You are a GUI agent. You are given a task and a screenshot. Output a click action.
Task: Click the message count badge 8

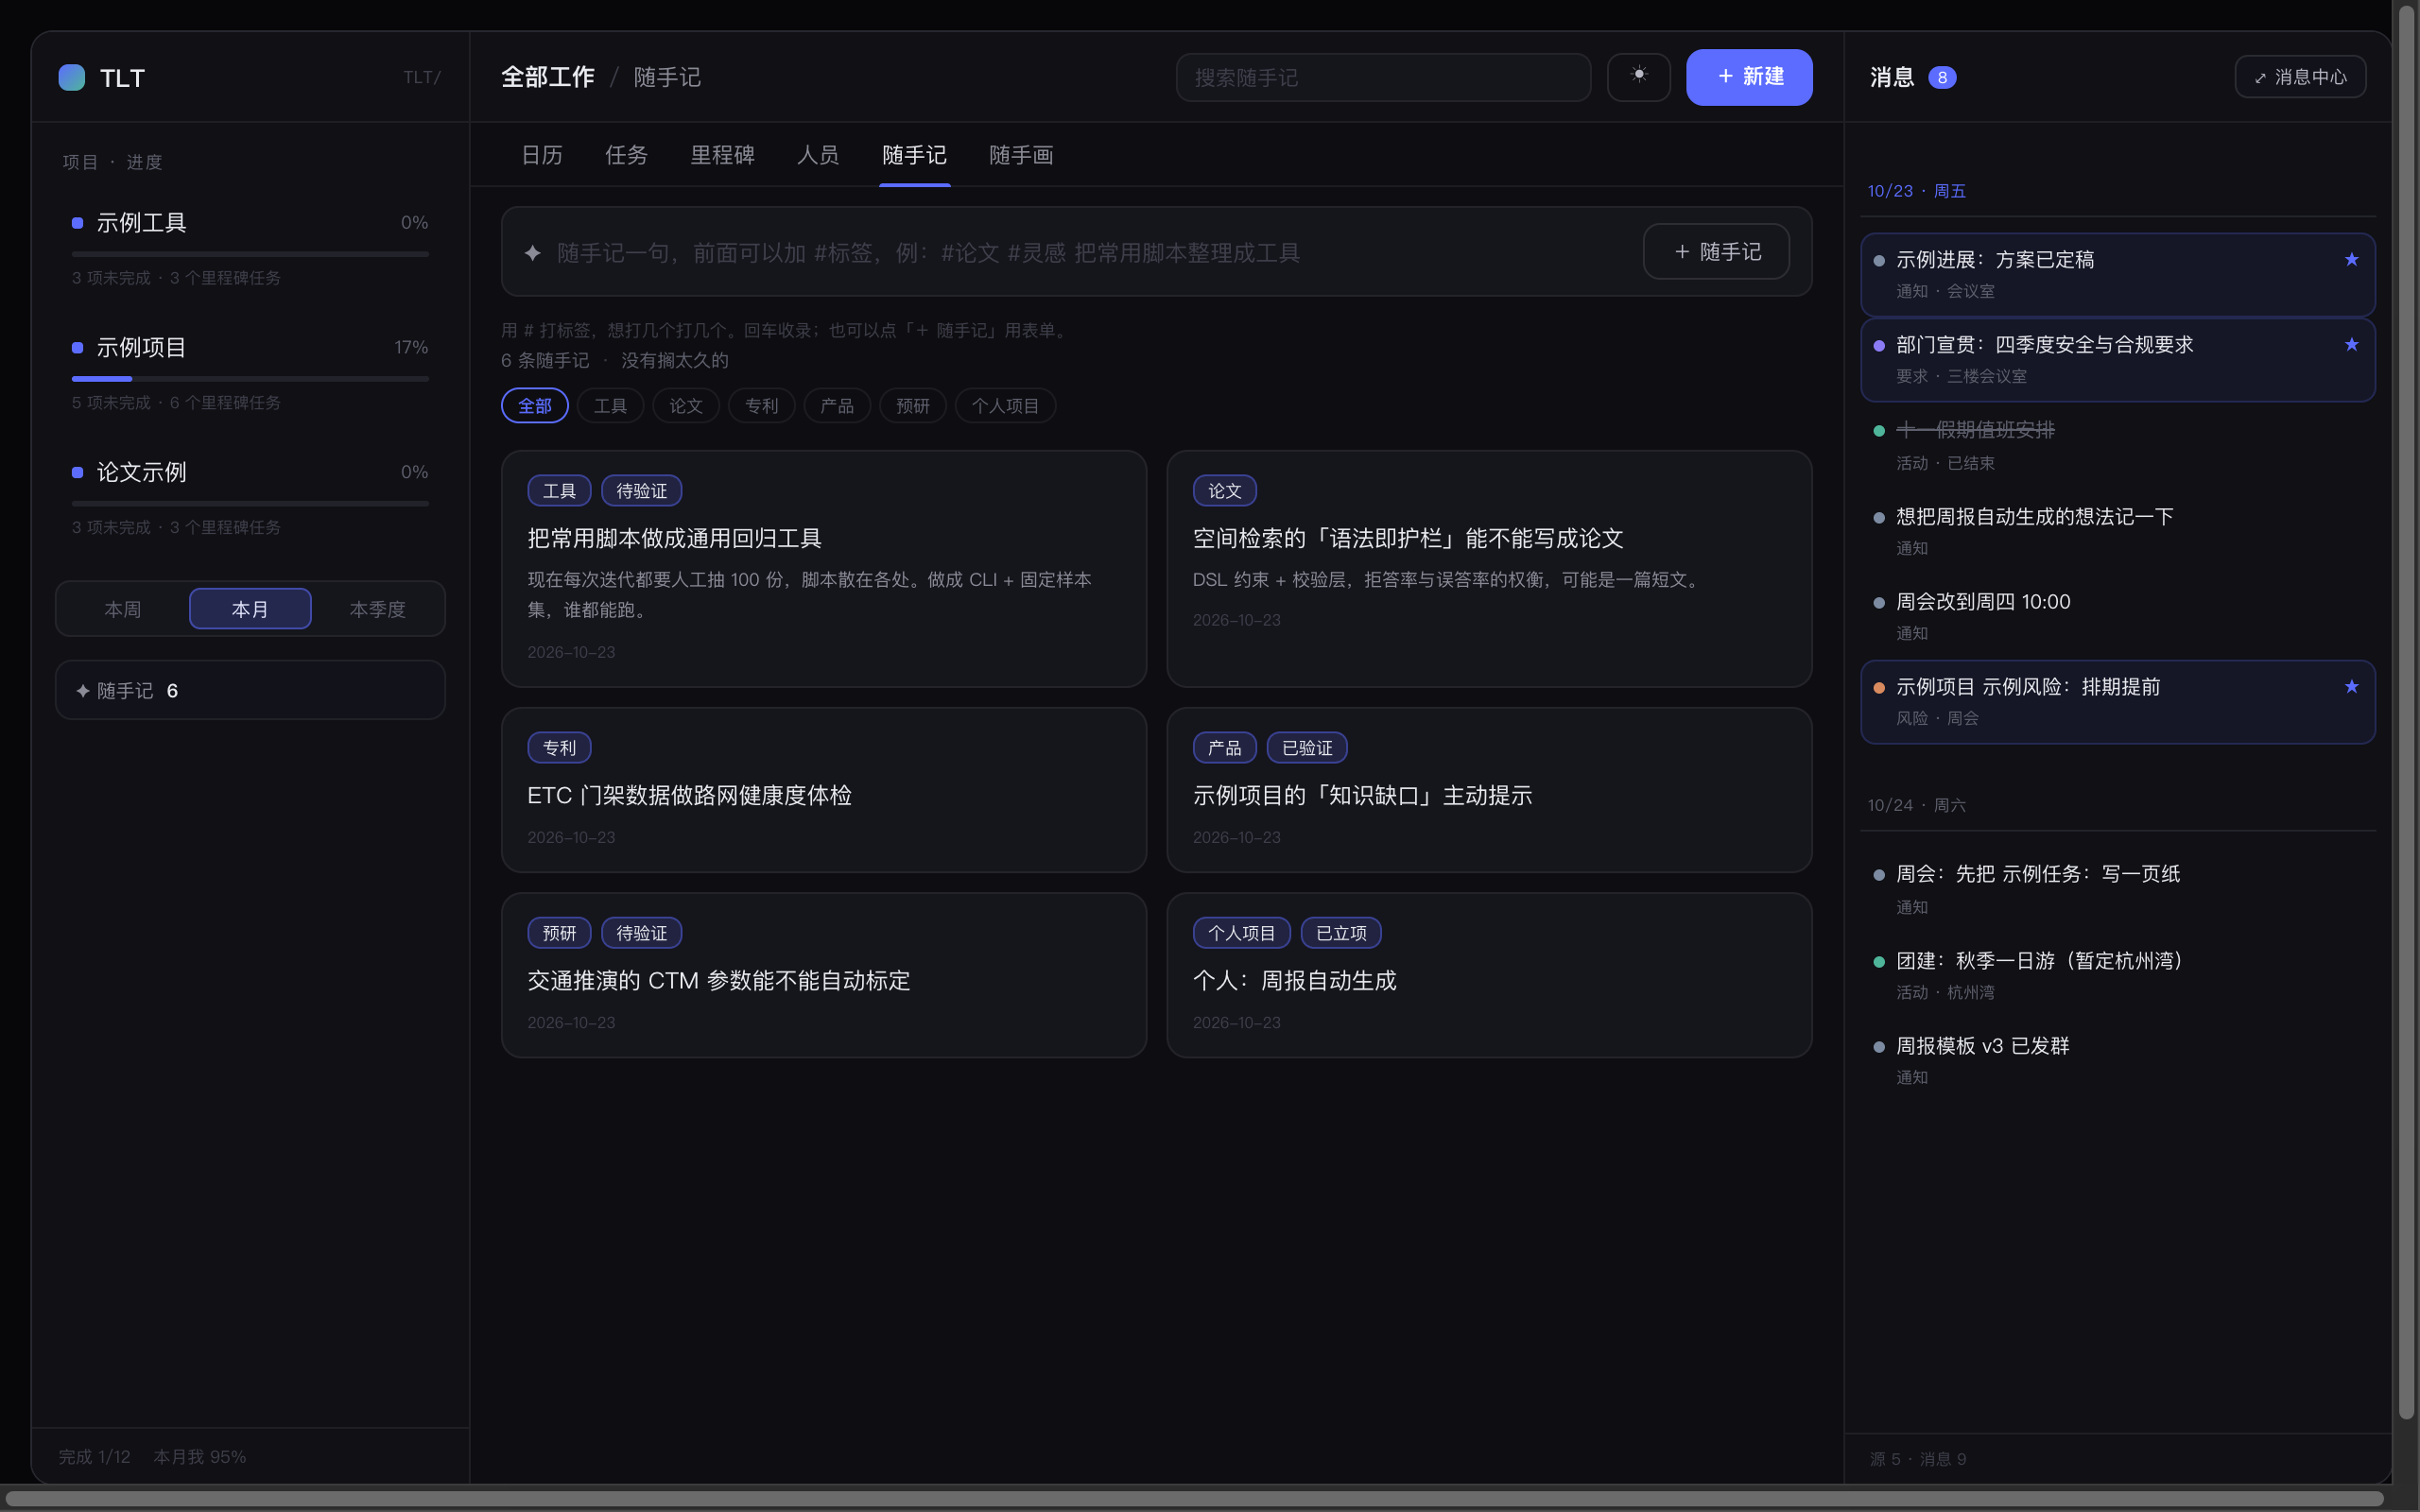click(1942, 78)
